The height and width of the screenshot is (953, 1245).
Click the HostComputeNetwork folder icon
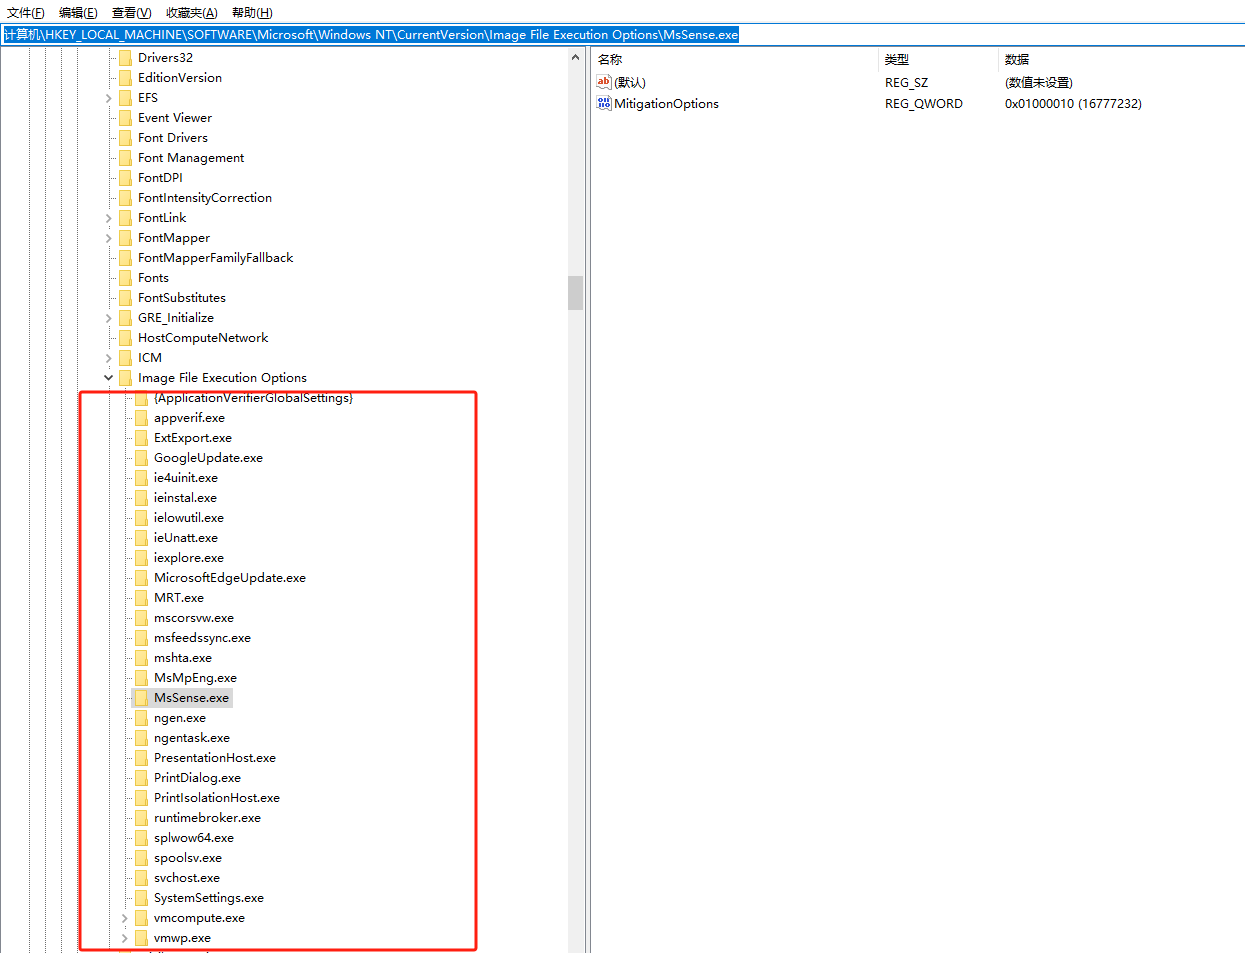125,337
